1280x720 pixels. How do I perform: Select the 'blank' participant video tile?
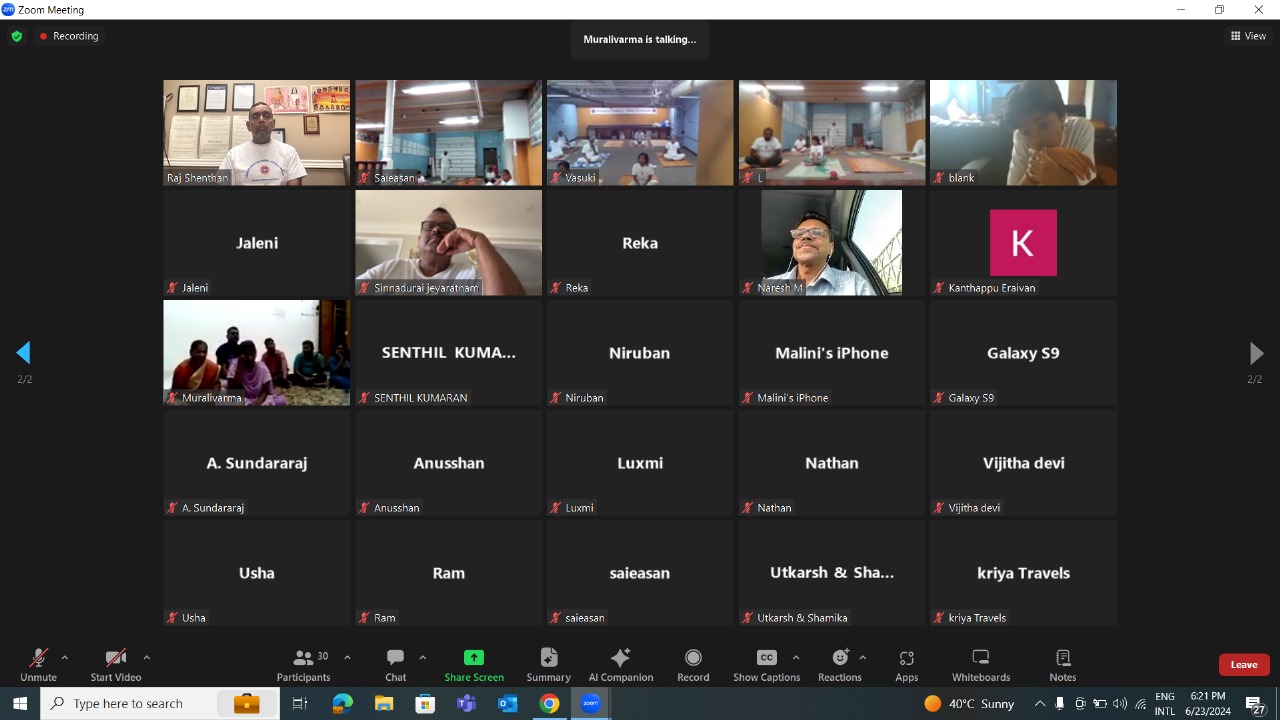tap(1023, 133)
